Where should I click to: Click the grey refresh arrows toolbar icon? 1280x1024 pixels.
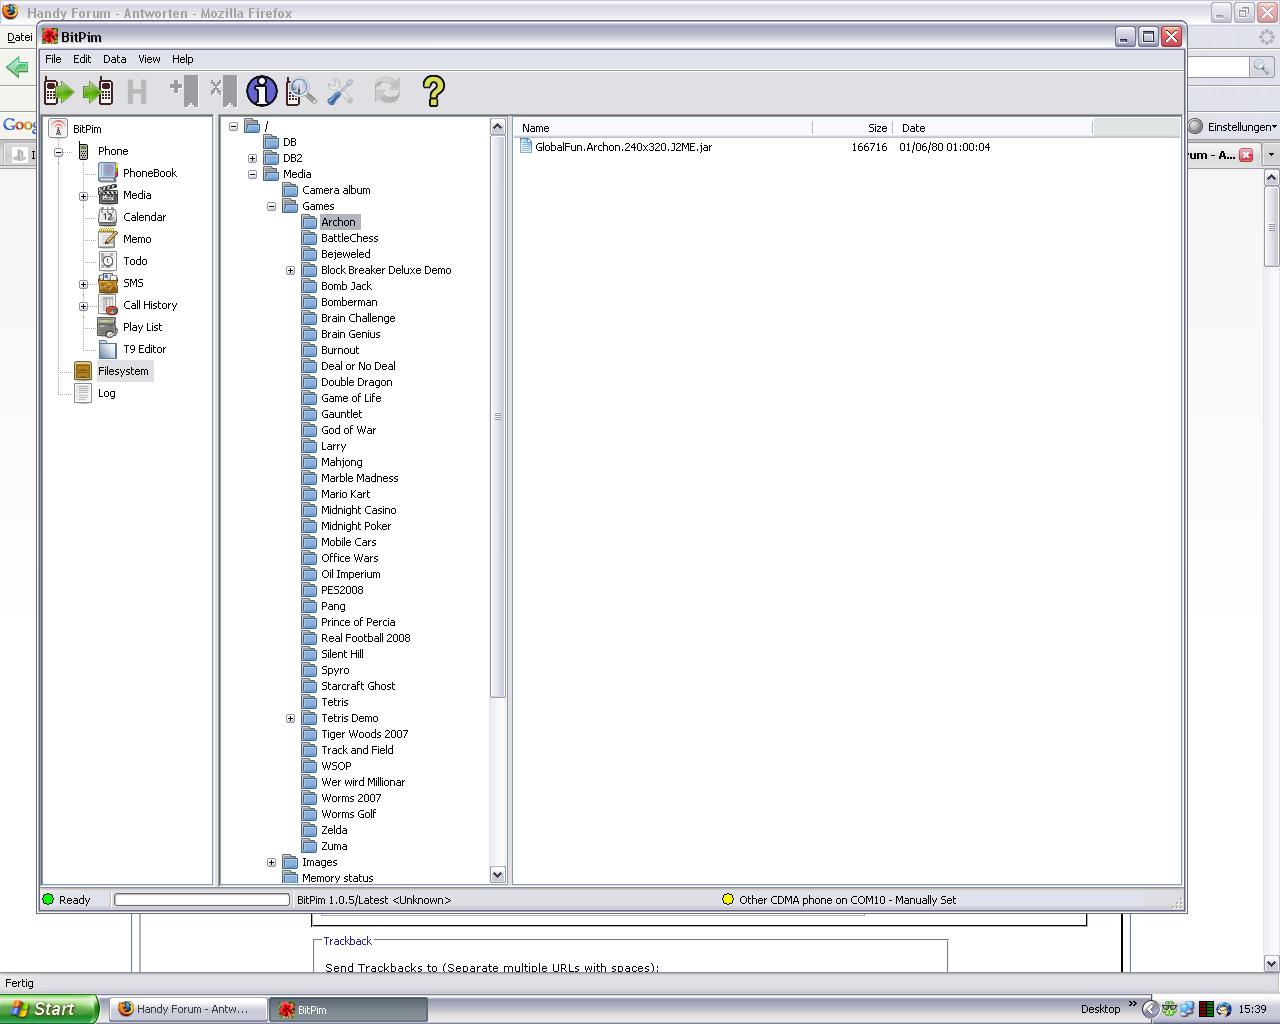tap(387, 92)
